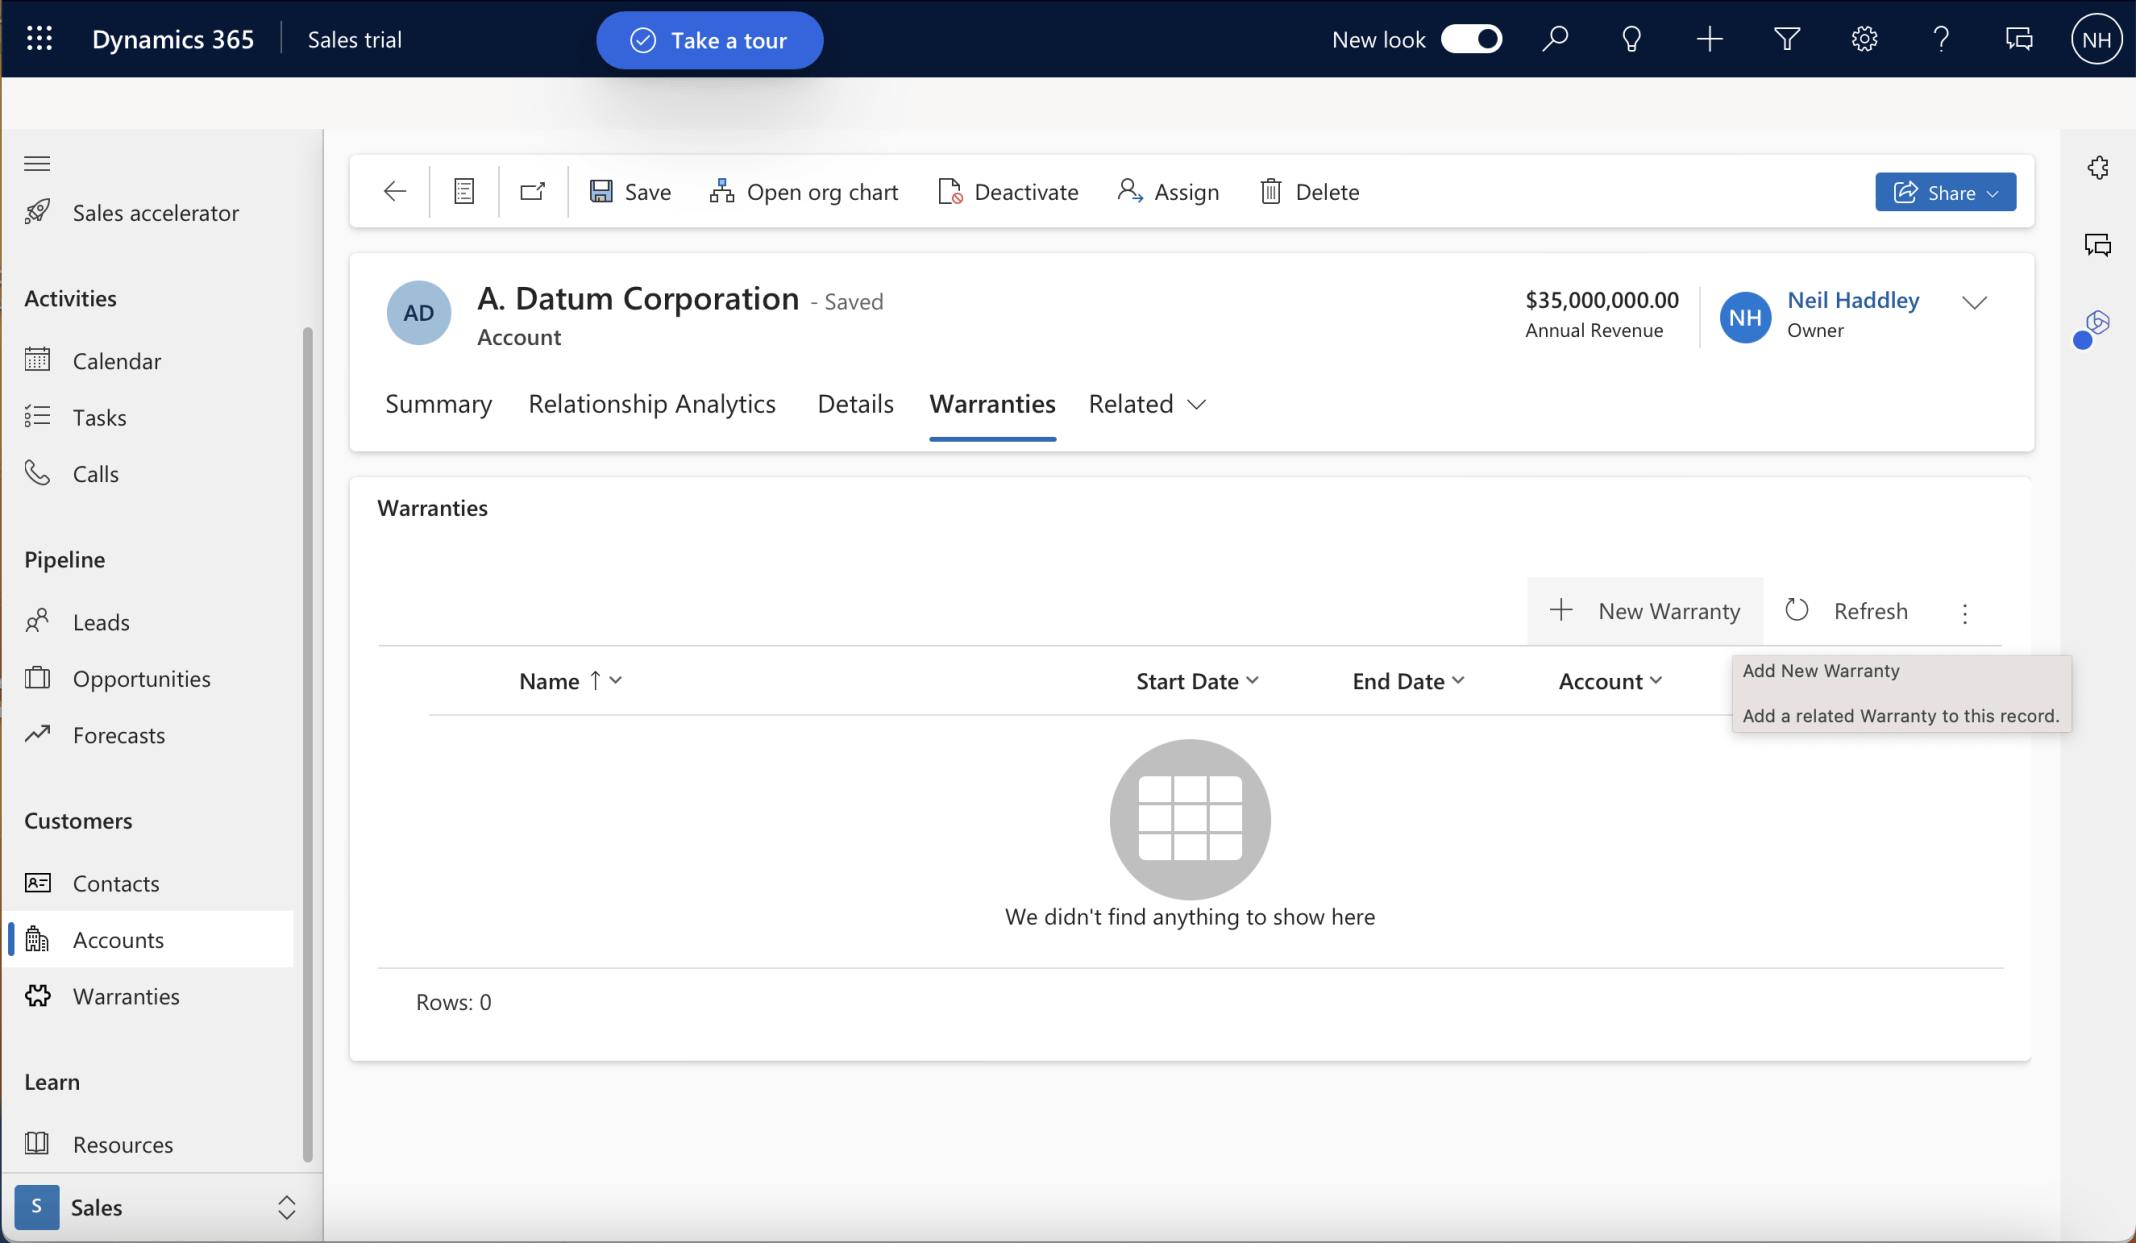Image resolution: width=2136 pixels, height=1243 pixels.
Task: Open the settings gear icon
Action: [x=1864, y=39]
